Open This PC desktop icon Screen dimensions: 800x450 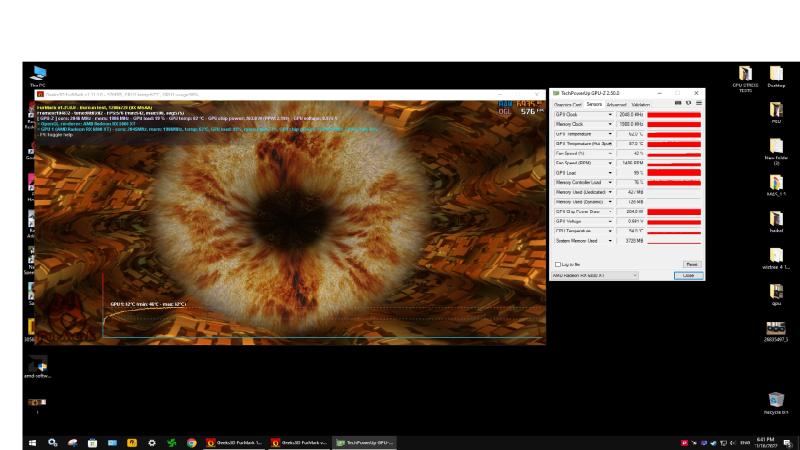[x=39, y=74]
